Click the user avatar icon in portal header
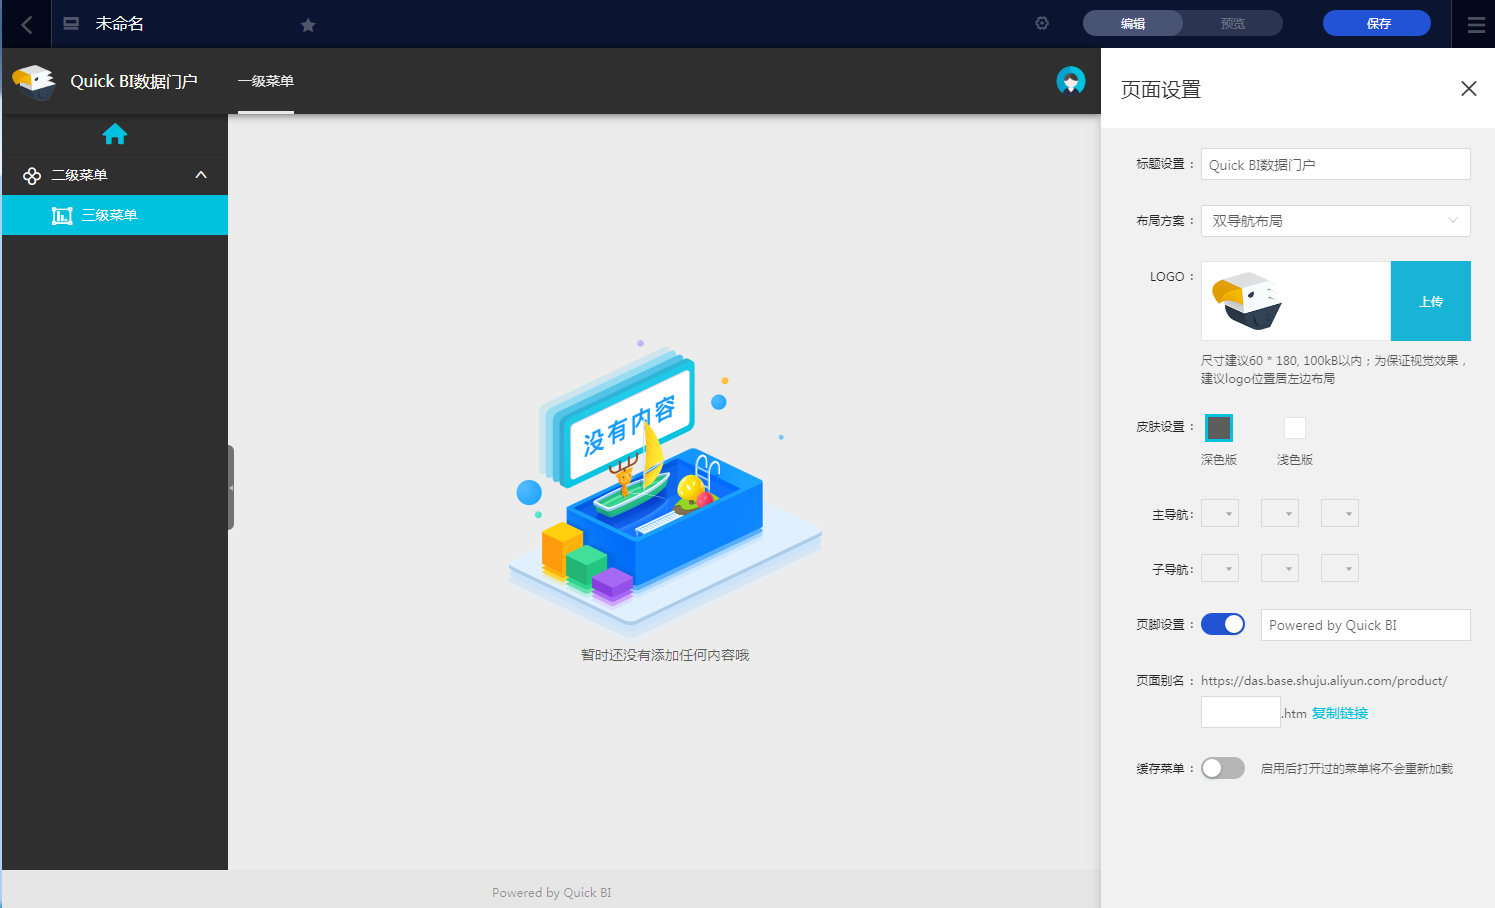The width and height of the screenshot is (1495, 908). point(1071,80)
